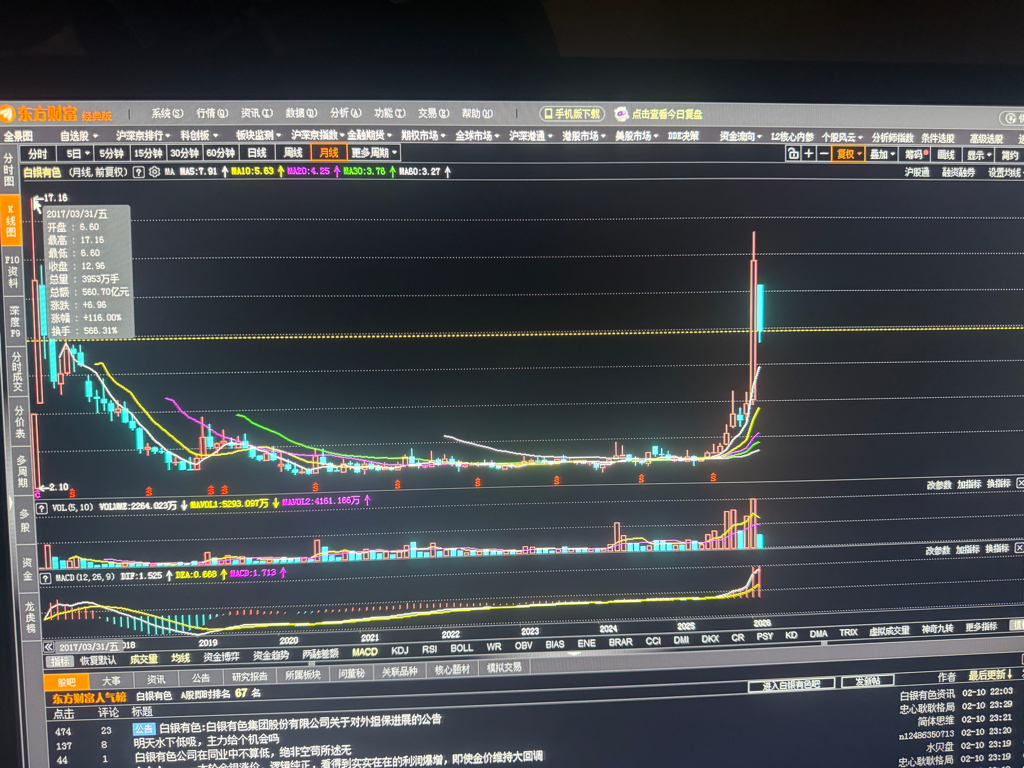Open 龙虎榜 in left sidebar
This screenshot has height=768, width=1024.
click(30, 617)
